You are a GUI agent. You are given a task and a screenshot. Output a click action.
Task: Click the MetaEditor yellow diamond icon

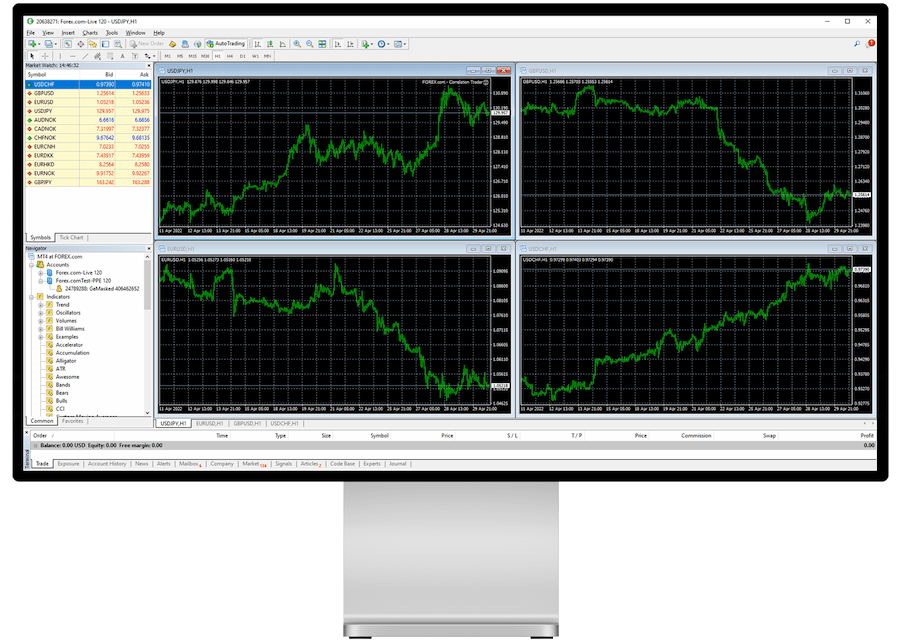[x=172, y=44]
